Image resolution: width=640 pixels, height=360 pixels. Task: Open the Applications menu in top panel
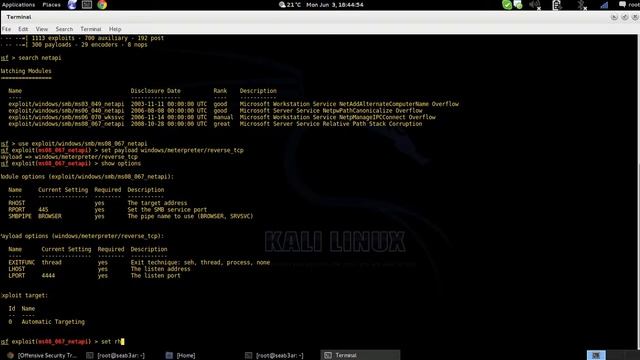tap(18, 5)
